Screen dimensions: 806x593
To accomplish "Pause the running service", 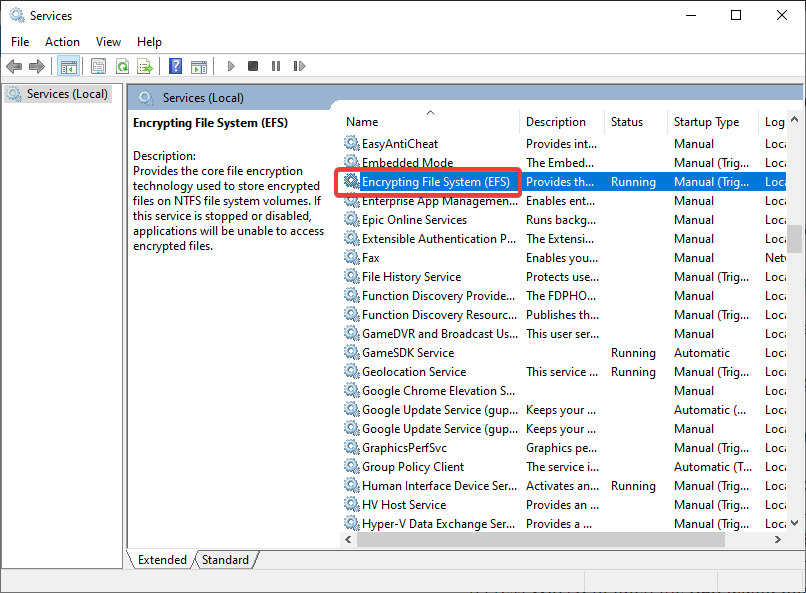I will click(276, 66).
